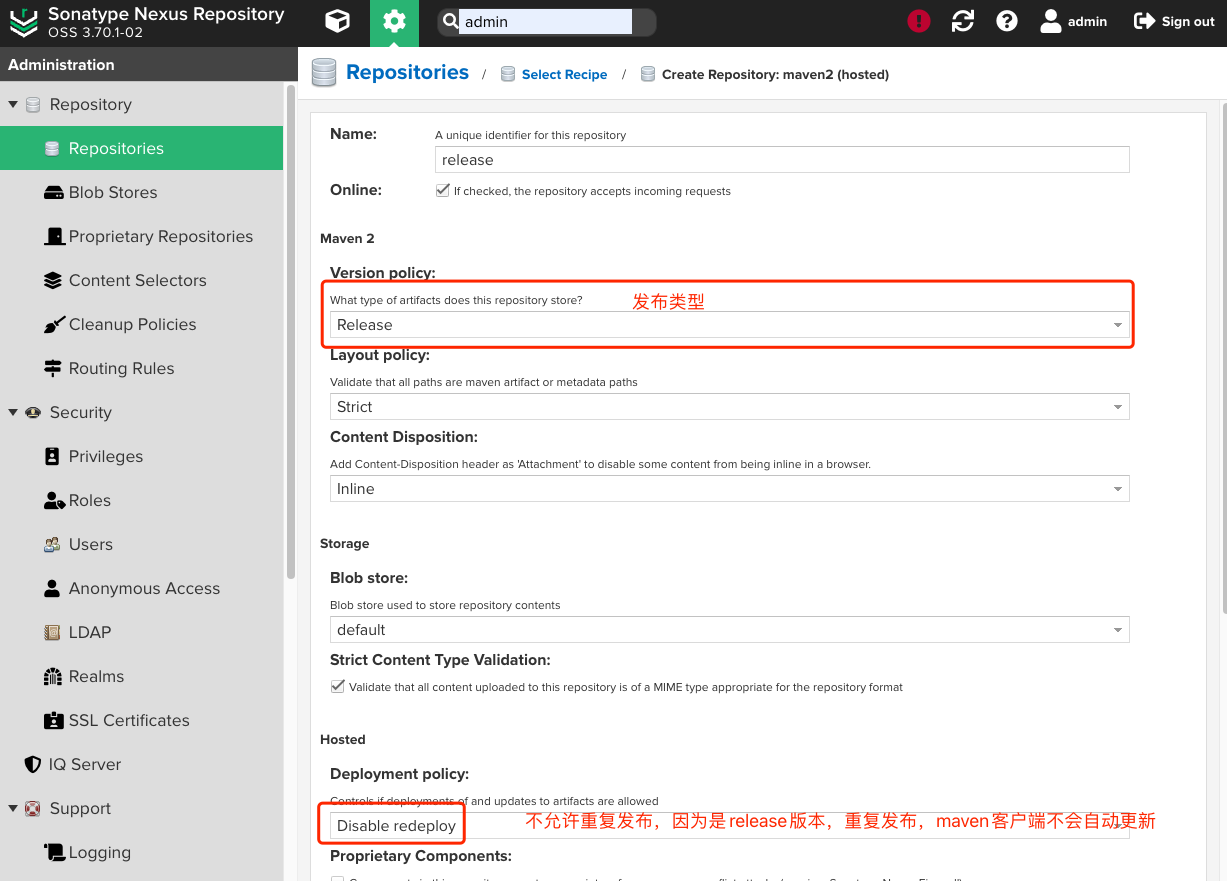Toggle Strict Content Type Validation checkbox
1227x881 pixels.
337,687
